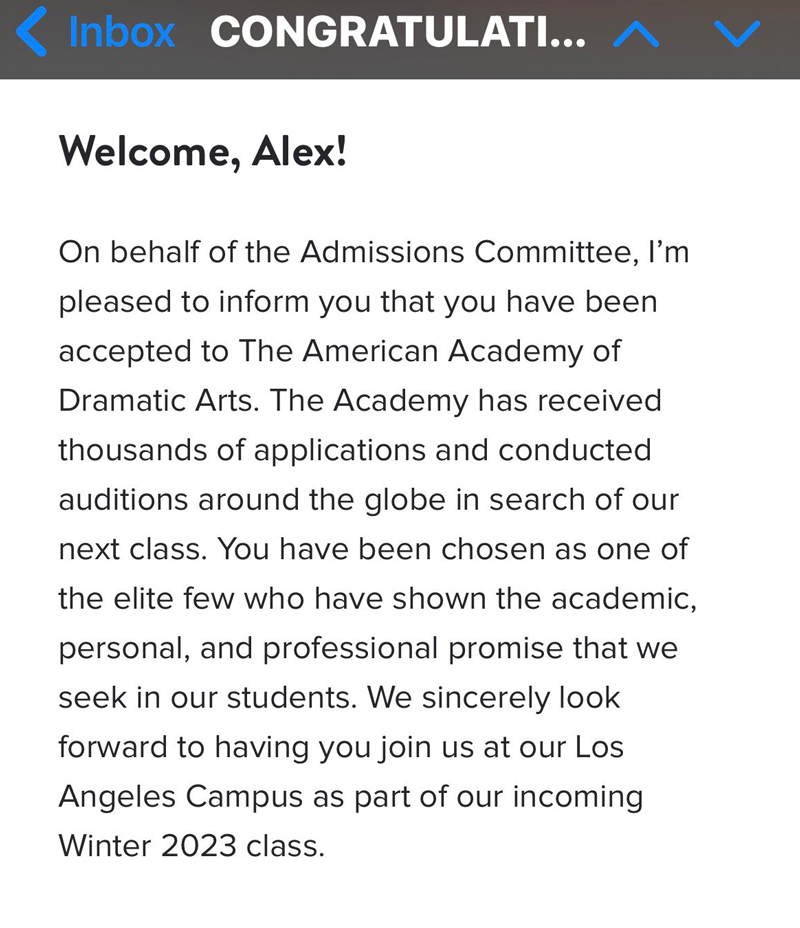This screenshot has height=928, width=800.
Task: Go to the next message with down arrow
Action: coord(738,35)
